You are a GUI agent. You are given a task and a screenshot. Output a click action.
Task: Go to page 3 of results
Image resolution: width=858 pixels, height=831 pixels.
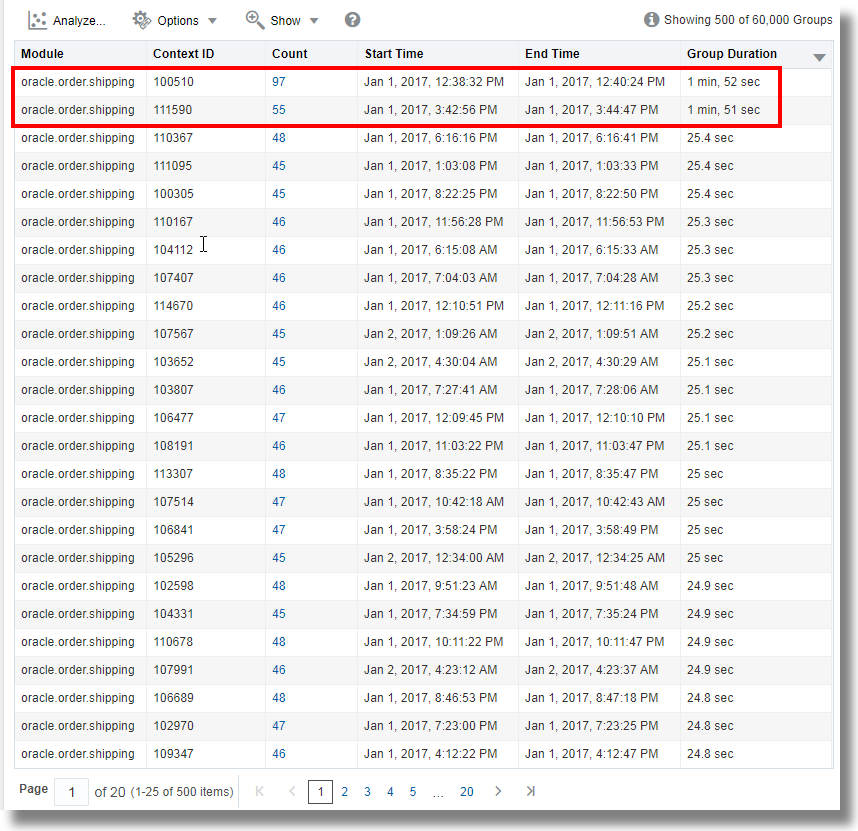(x=367, y=791)
